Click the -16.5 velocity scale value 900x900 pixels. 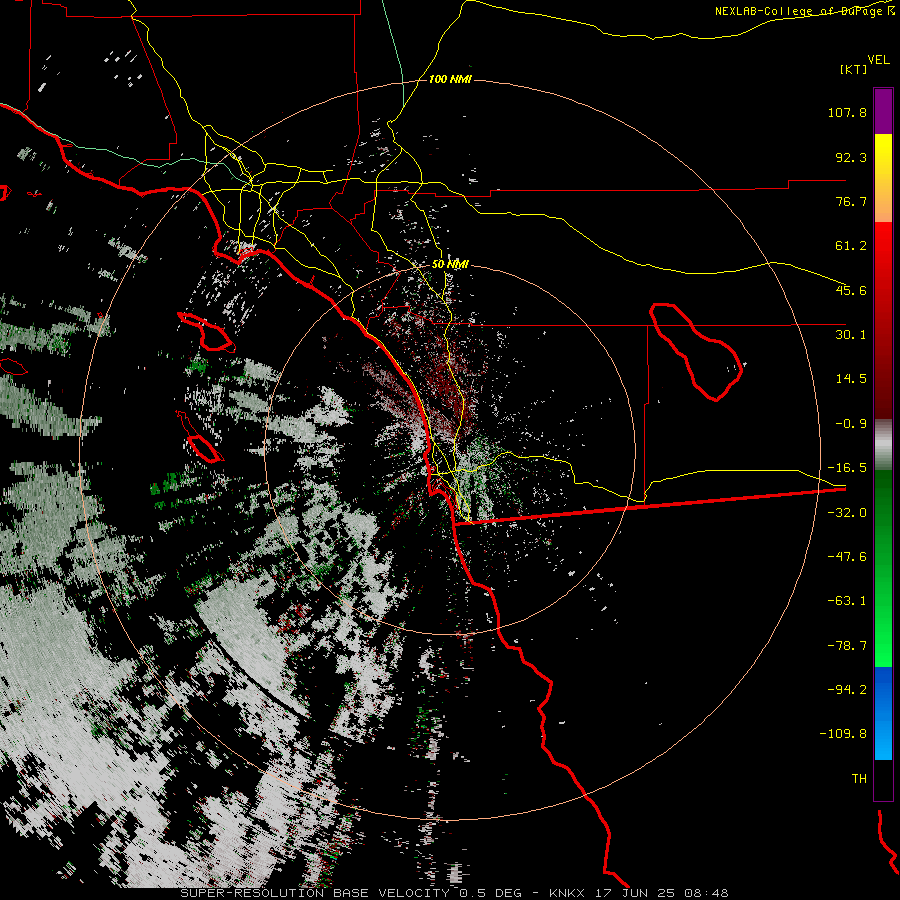coord(847,468)
